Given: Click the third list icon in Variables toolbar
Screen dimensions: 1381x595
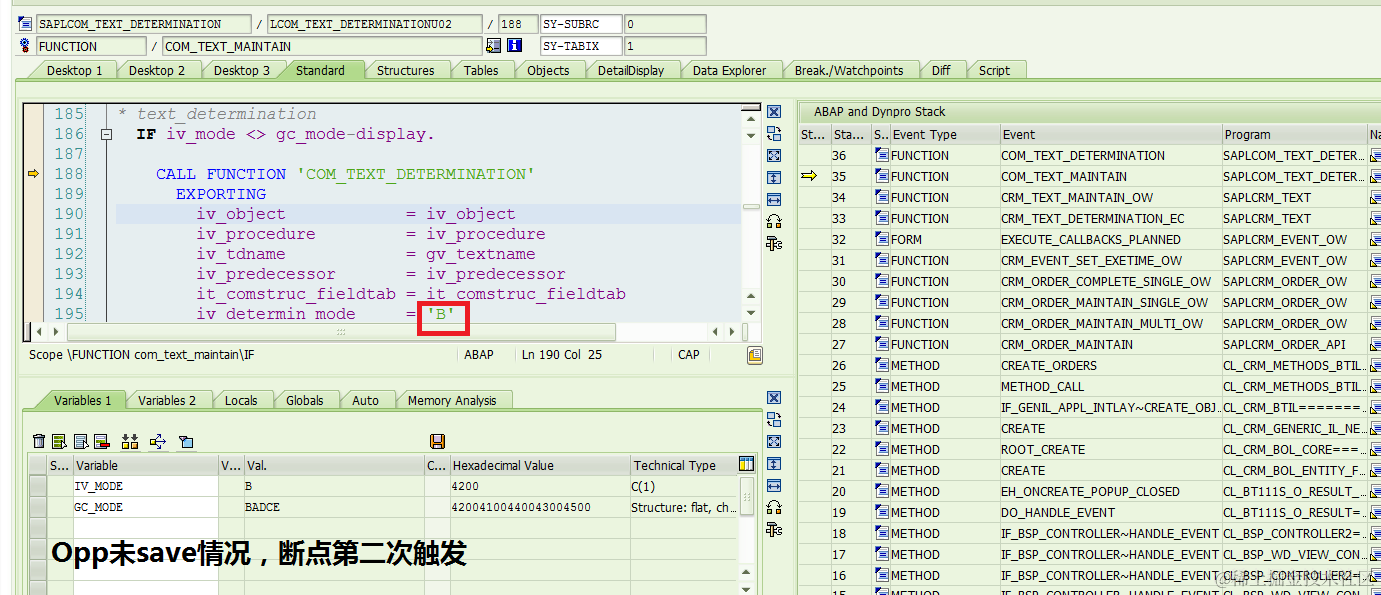Looking at the screenshot, I should (x=81, y=441).
